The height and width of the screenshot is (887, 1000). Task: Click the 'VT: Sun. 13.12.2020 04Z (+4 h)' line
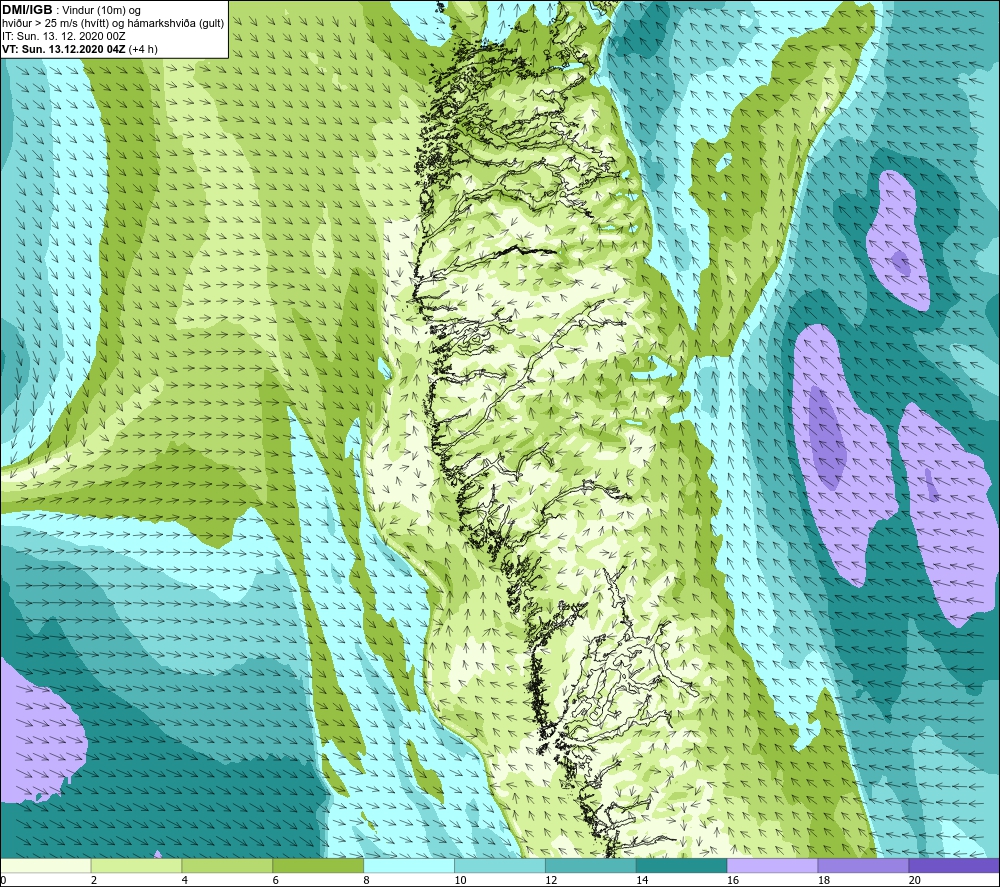[80, 49]
